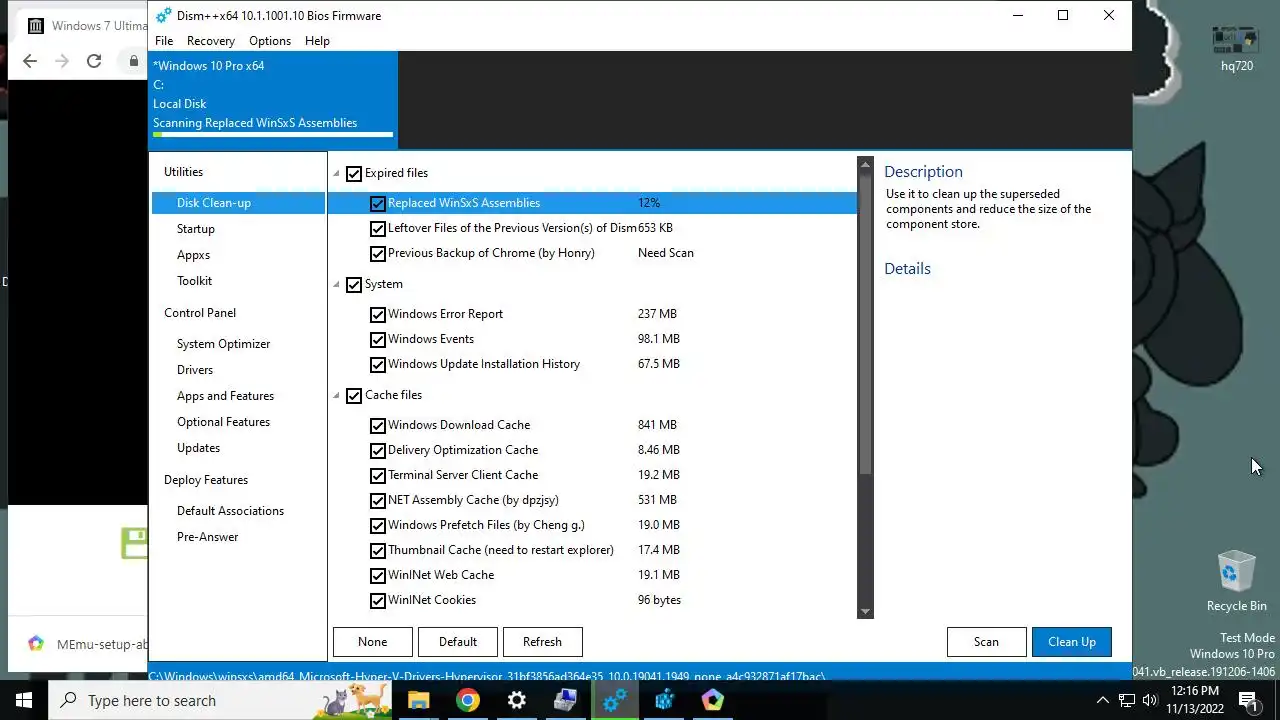The image size is (1280, 720).
Task: Click the Scan button
Action: (986, 642)
